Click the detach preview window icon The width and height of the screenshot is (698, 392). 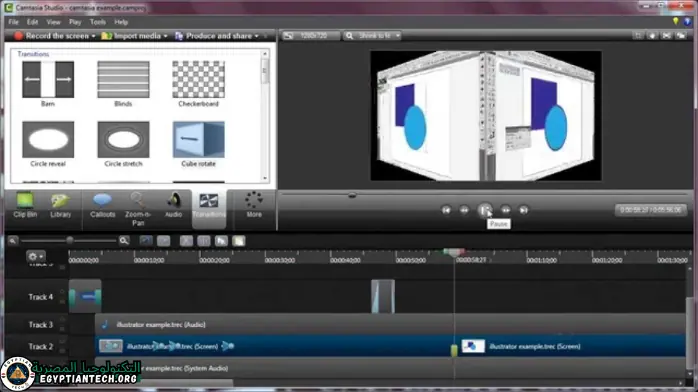pos(681,36)
